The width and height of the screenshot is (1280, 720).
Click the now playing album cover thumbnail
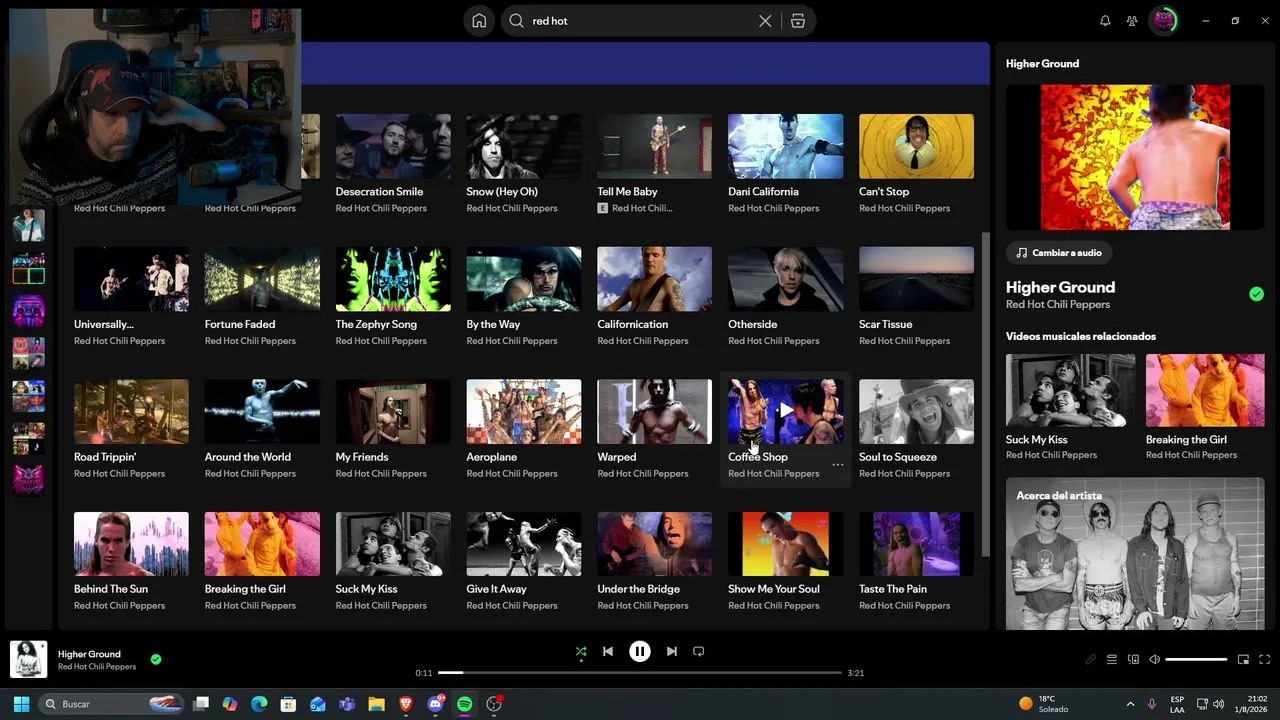tap(29, 660)
